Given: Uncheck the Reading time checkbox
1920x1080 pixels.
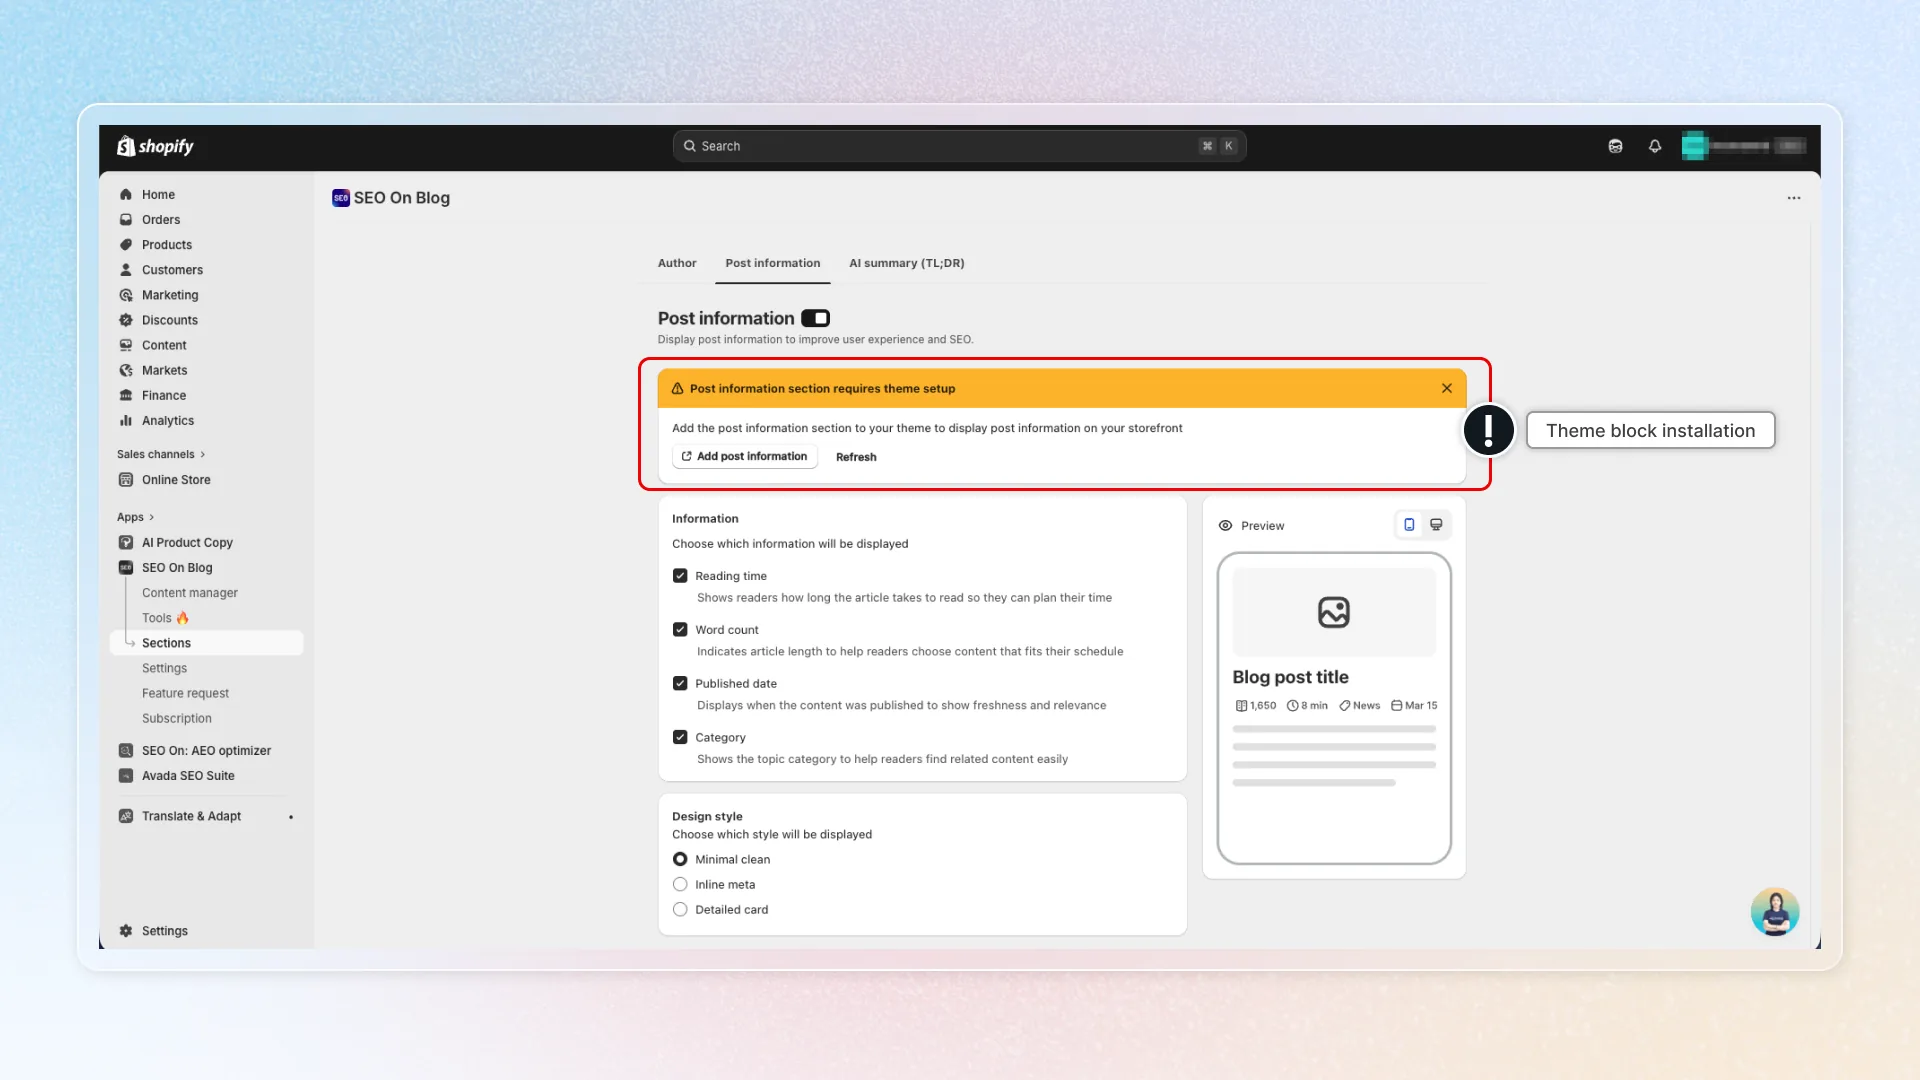Looking at the screenshot, I should click(680, 576).
